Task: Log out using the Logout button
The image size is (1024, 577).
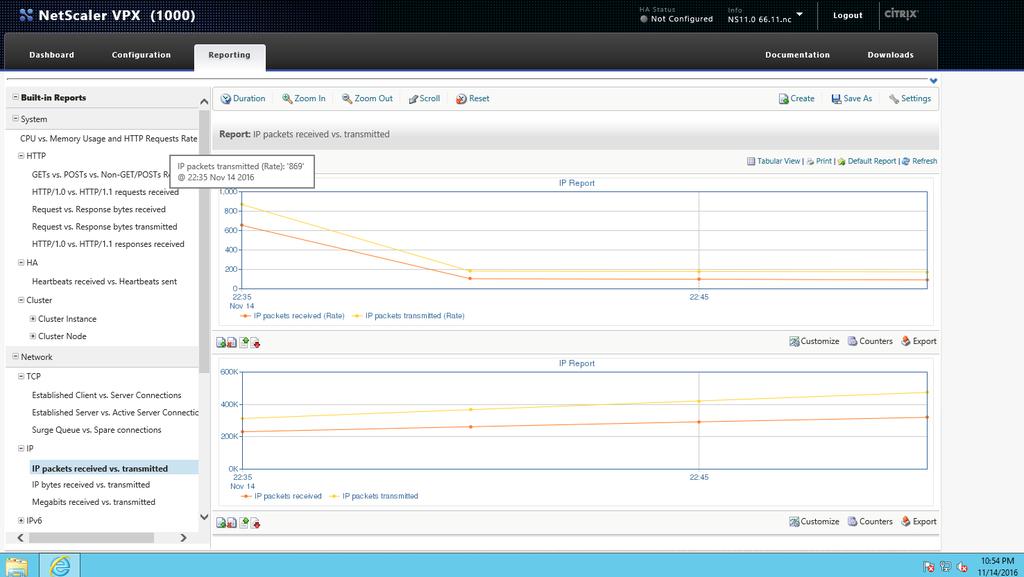Action: (x=848, y=15)
